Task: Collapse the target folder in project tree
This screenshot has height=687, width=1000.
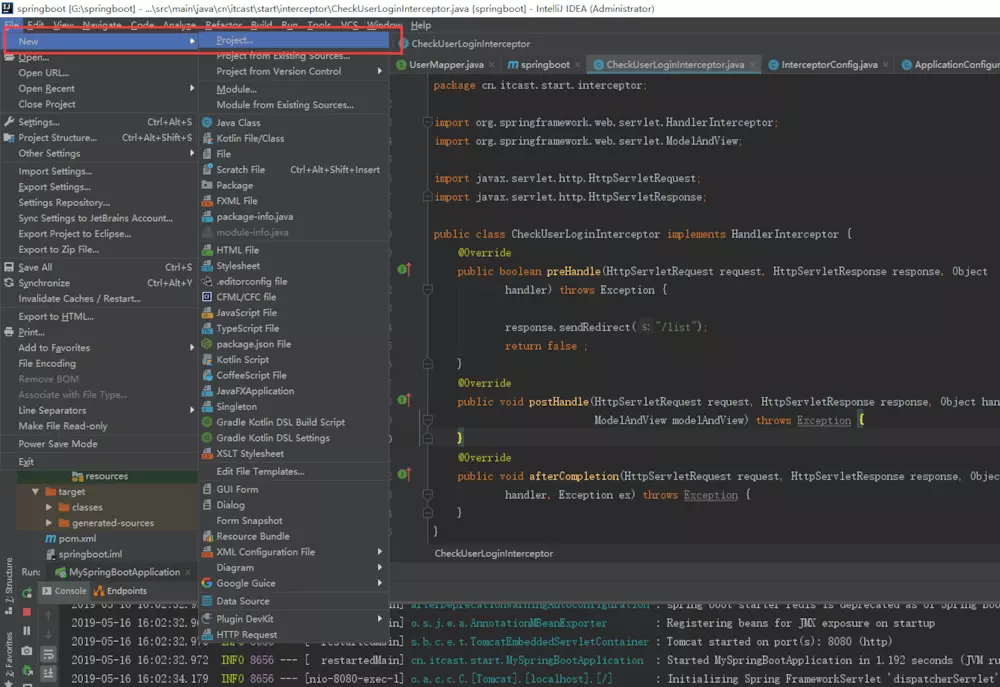Action: (x=35, y=492)
